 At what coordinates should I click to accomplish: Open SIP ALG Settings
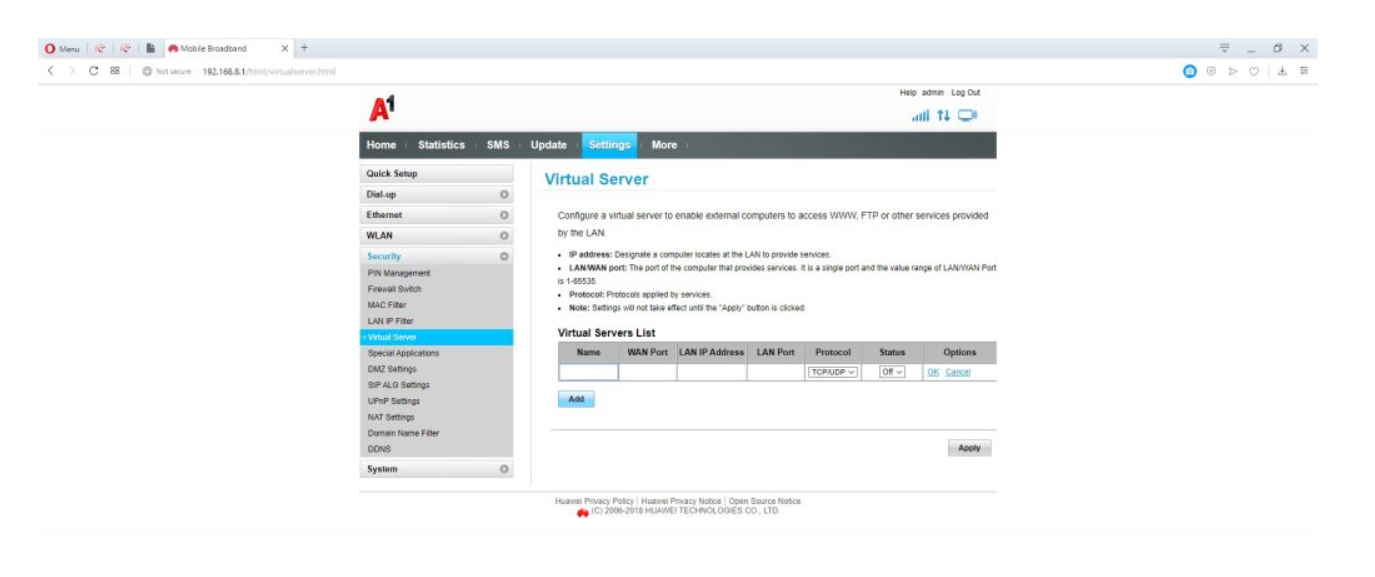tap(398, 385)
